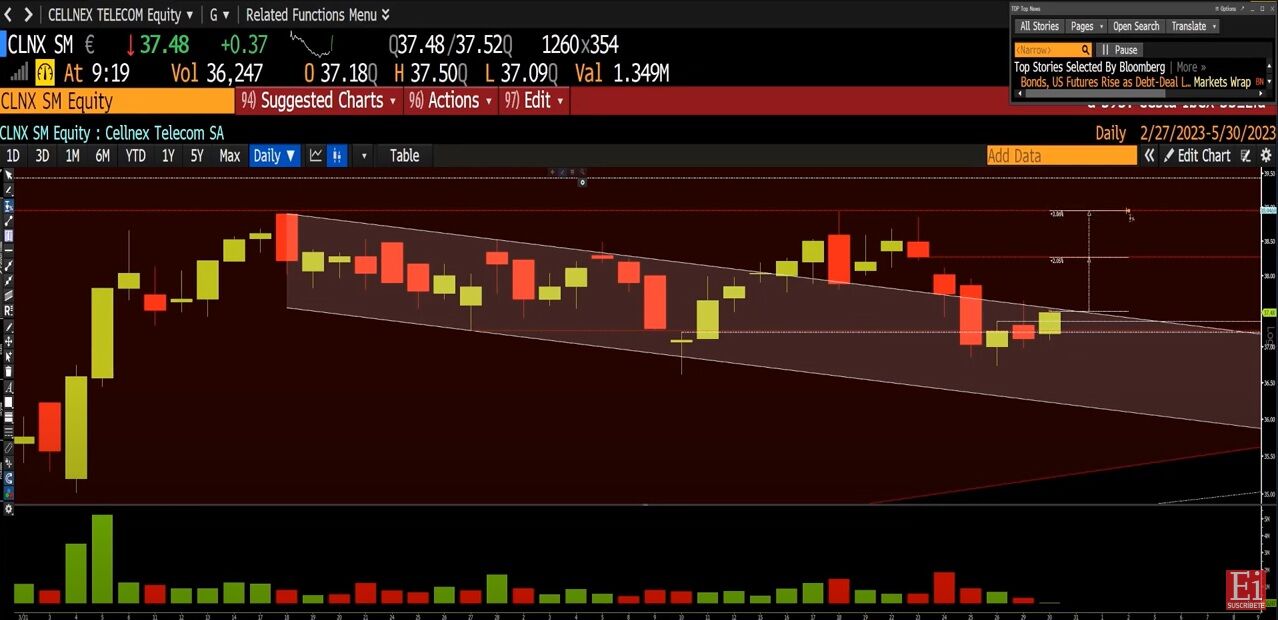The height and width of the screenshot is (620, 1278).
Task: Click the magnifier in the Narrow search box
Action: pyautogui.click(x=1085, y=50)
